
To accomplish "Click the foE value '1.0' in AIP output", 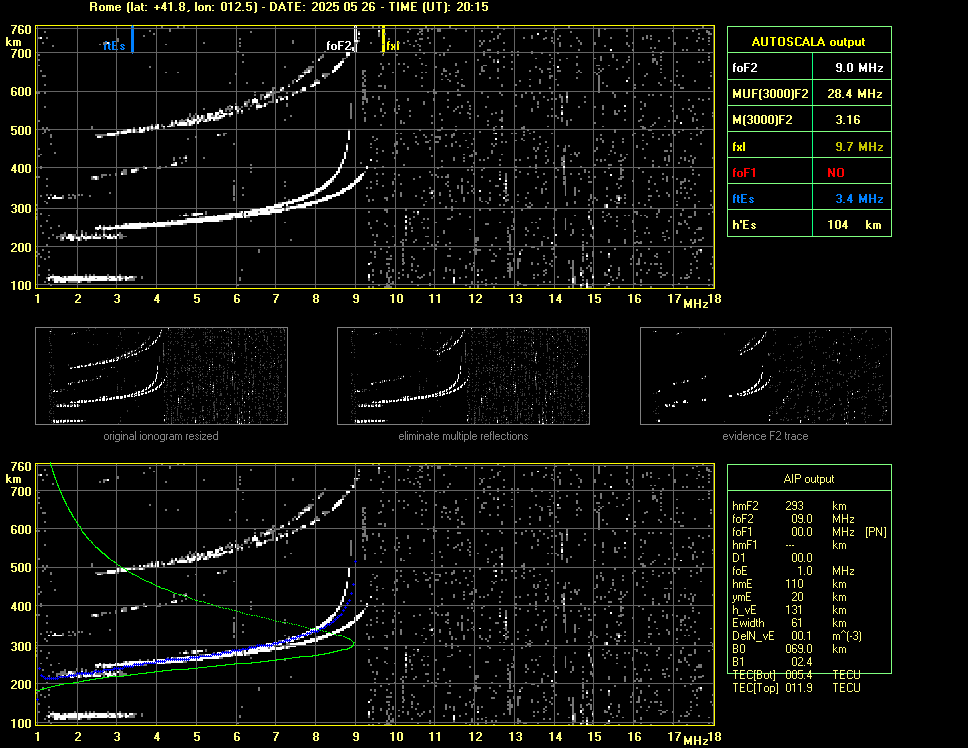I will [x=804, y=571].
